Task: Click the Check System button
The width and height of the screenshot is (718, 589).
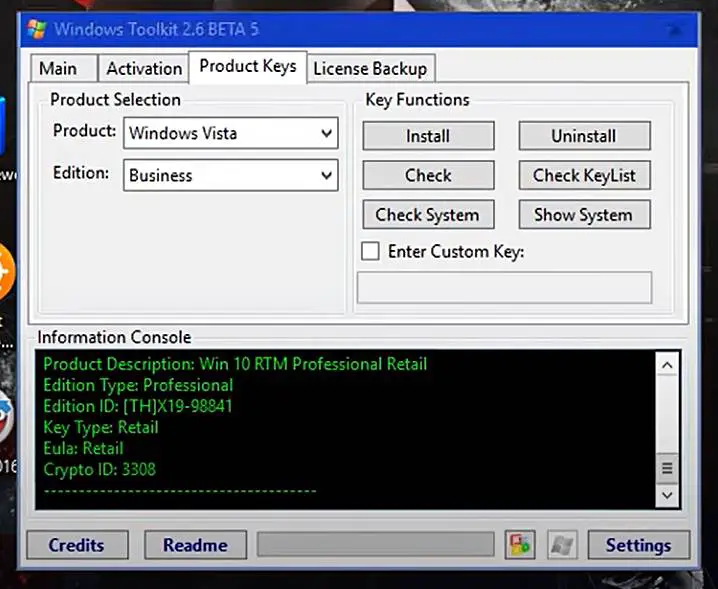Action: [429, 215]
